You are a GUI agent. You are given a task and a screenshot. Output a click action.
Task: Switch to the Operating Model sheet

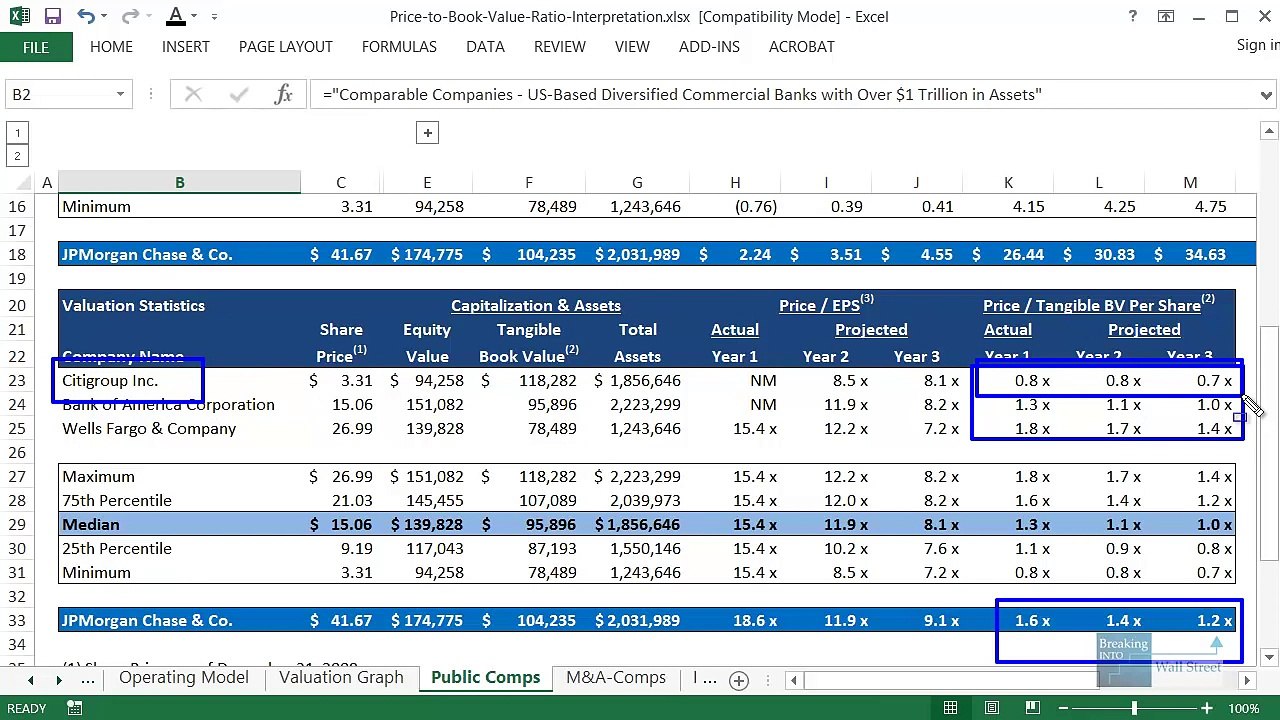click(184, 678)
